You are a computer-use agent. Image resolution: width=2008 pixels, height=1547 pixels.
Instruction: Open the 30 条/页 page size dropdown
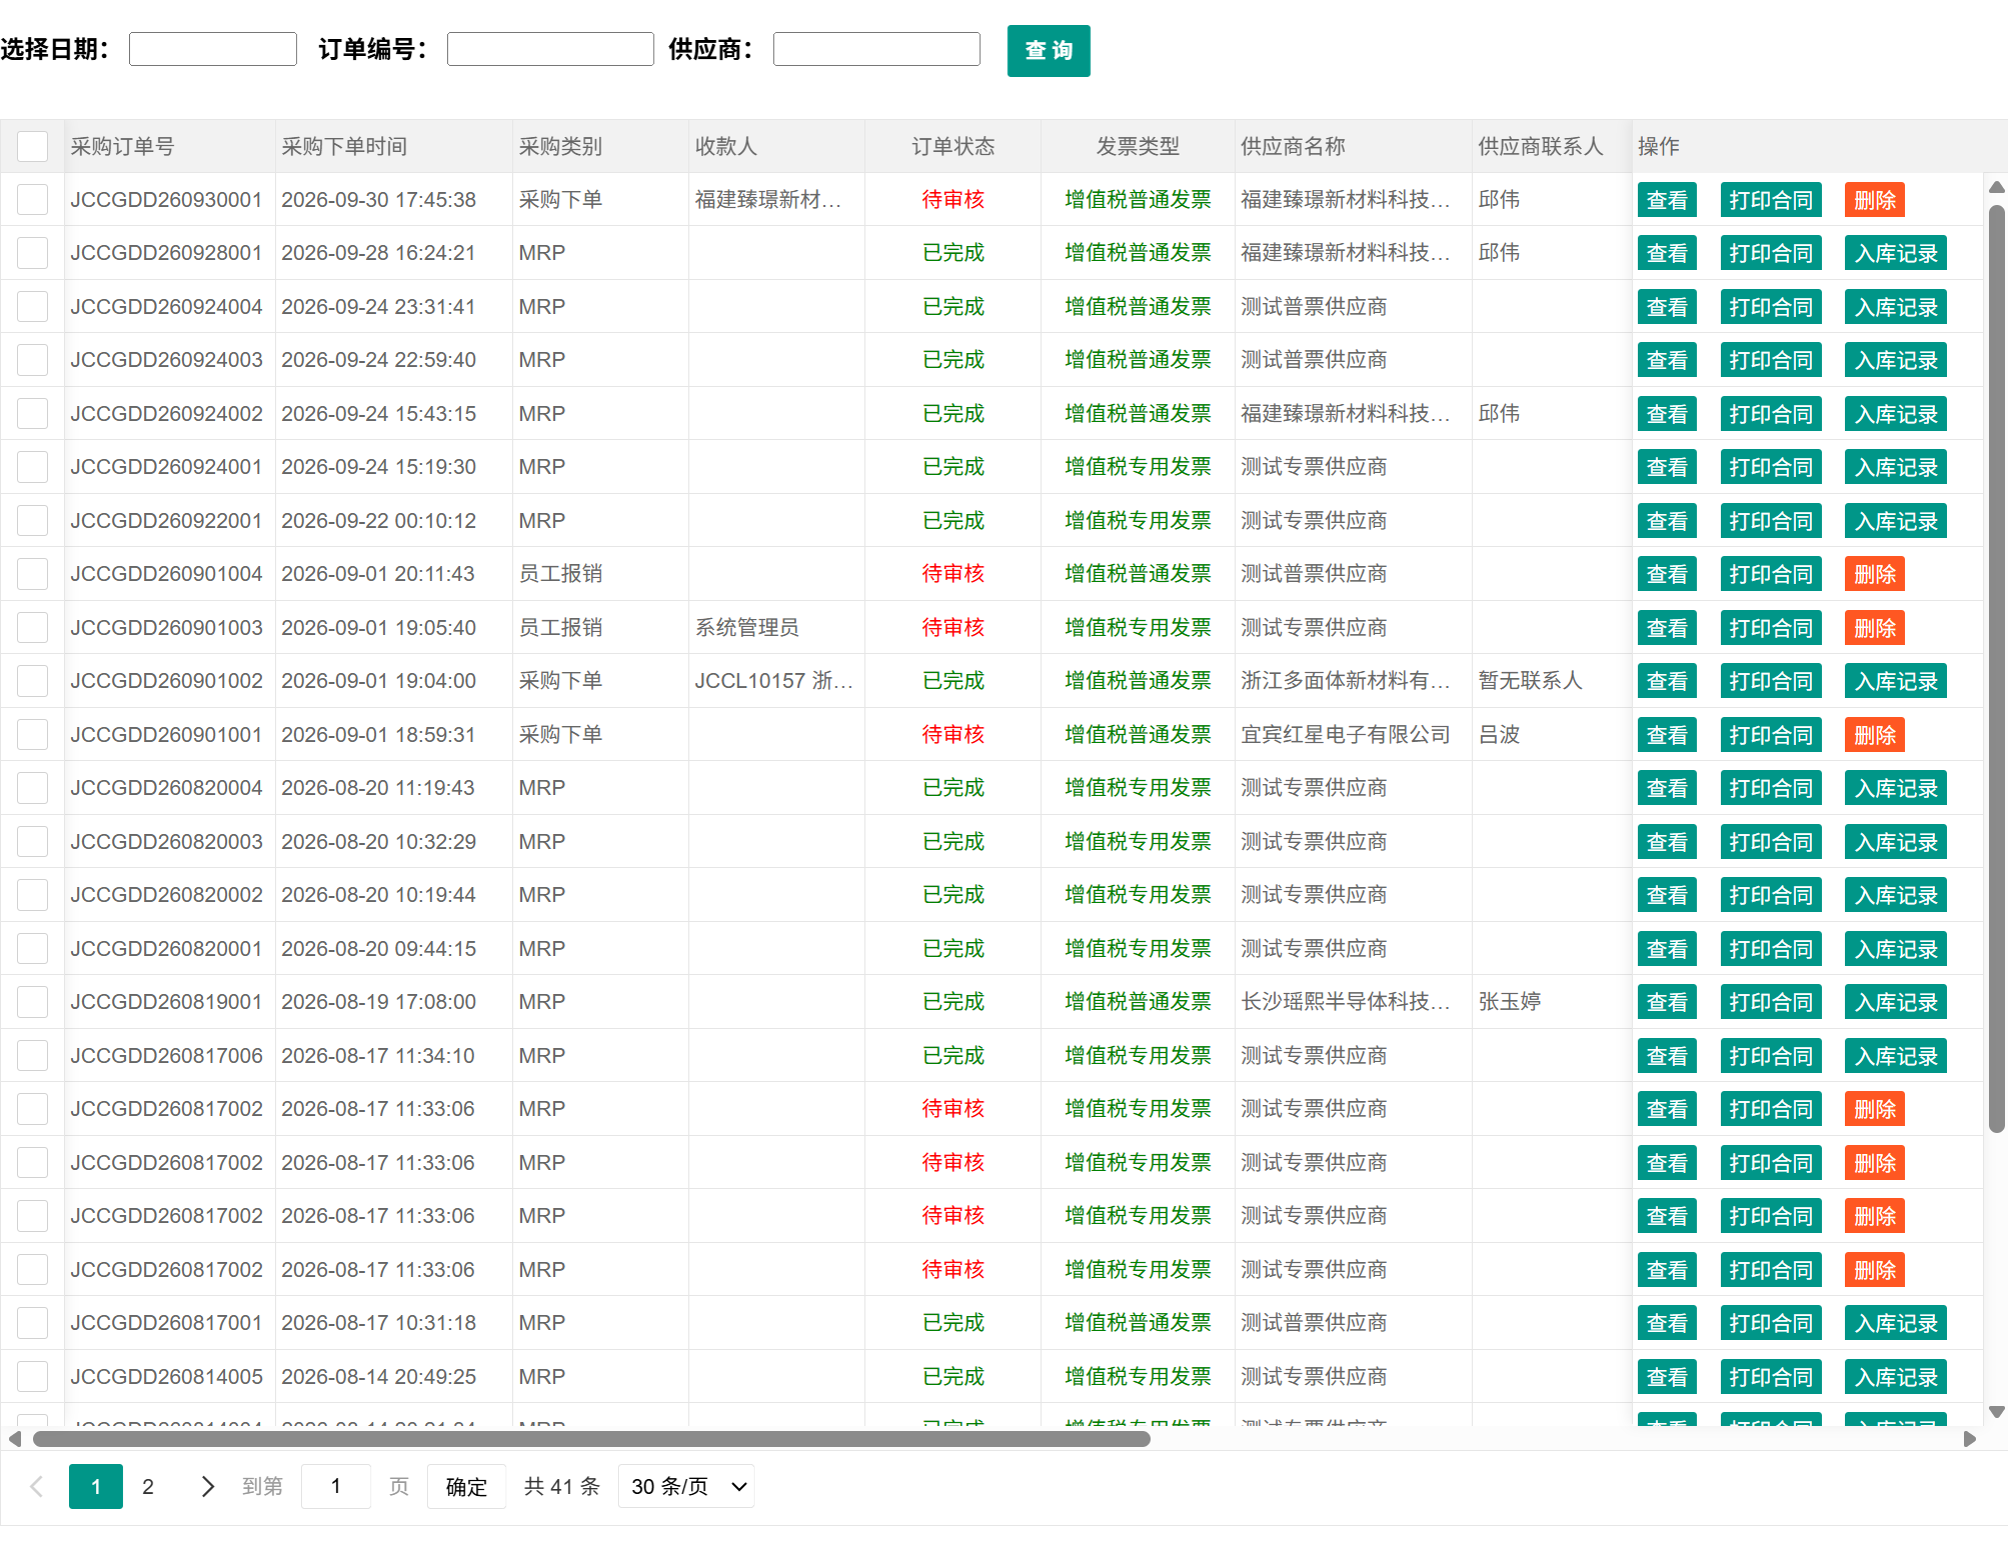[686, 1486]
